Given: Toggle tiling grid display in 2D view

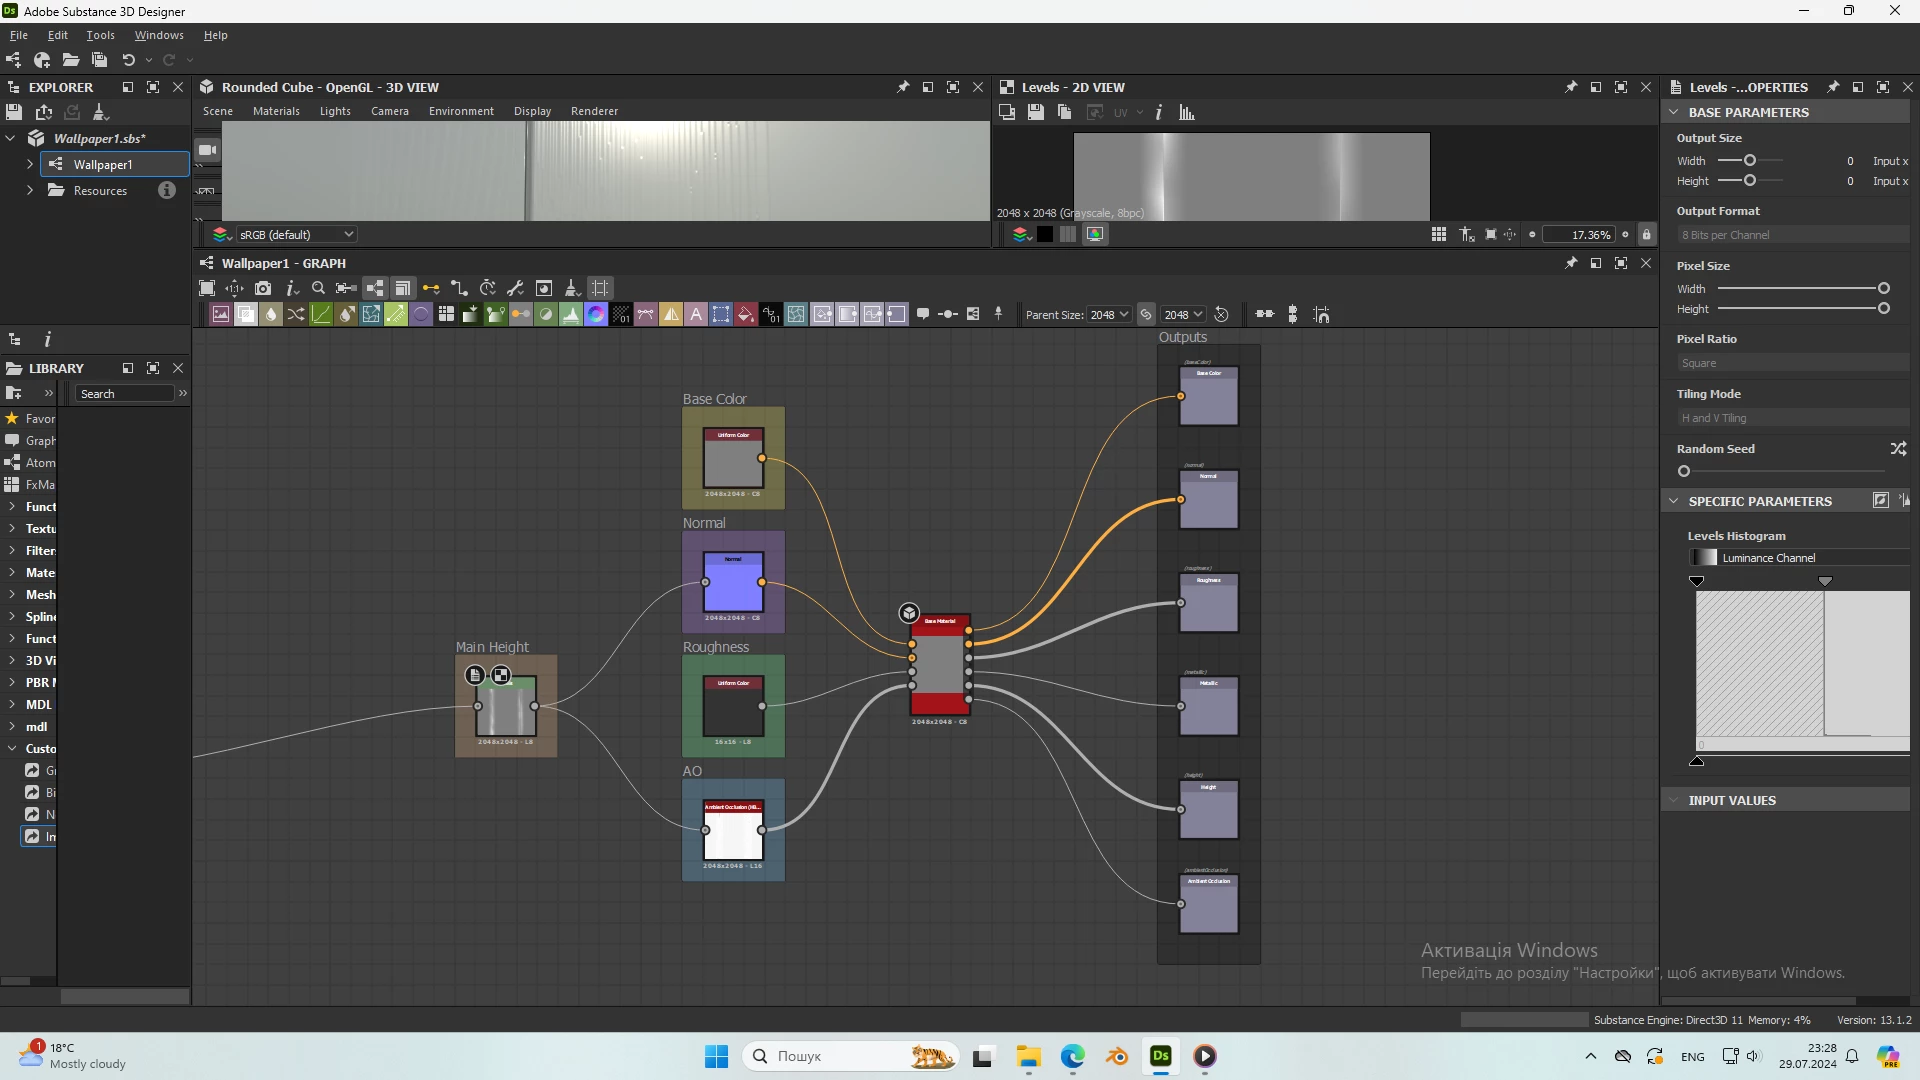Looking at the screenshot, I should (x=1438, y=235).
